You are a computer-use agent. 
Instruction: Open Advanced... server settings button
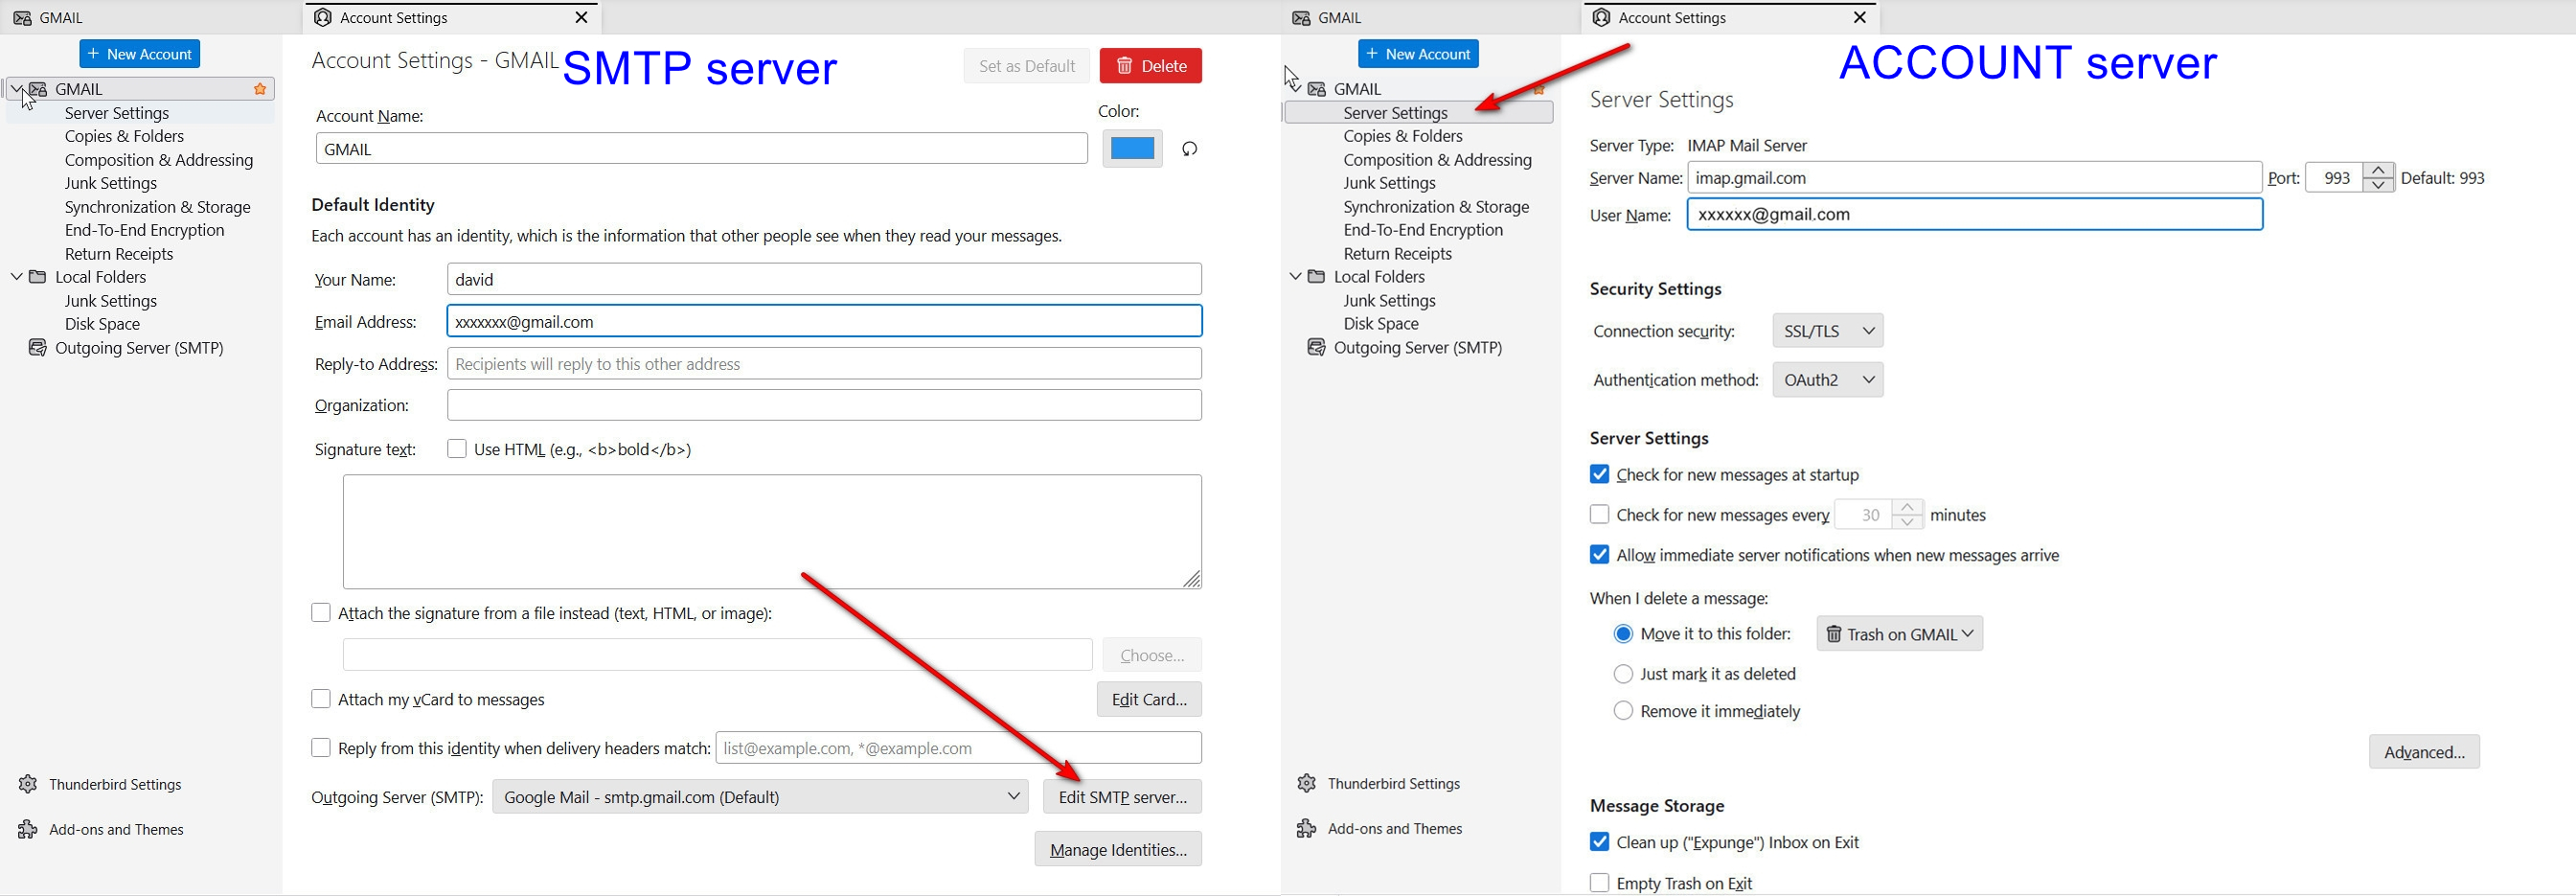[2424, 752]
